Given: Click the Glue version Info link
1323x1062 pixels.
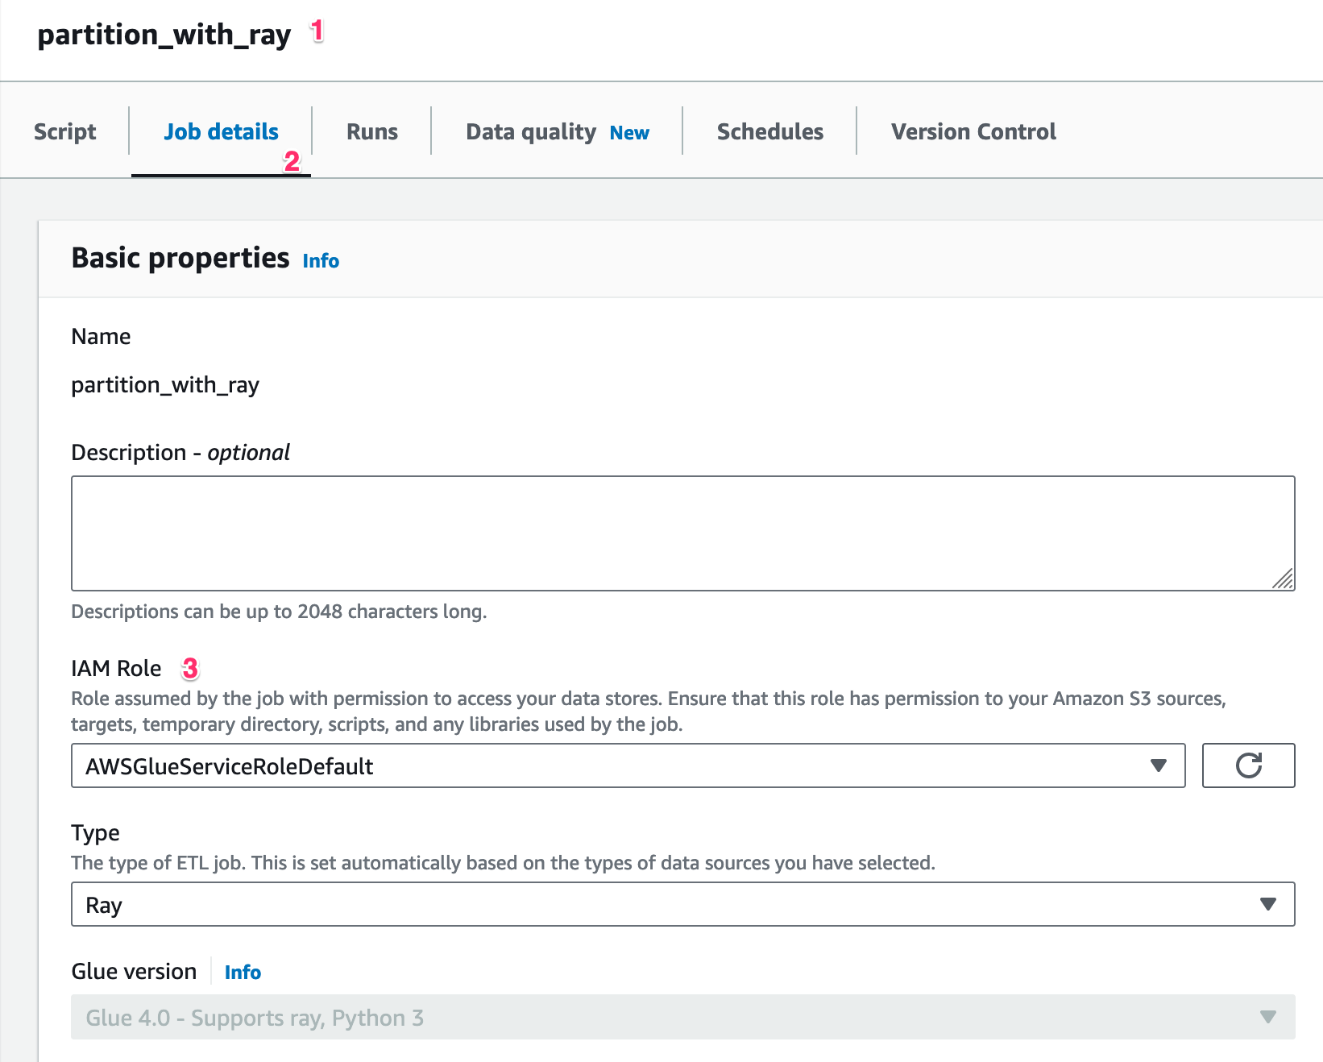Looking at the screenshot, I should point(242,971).
